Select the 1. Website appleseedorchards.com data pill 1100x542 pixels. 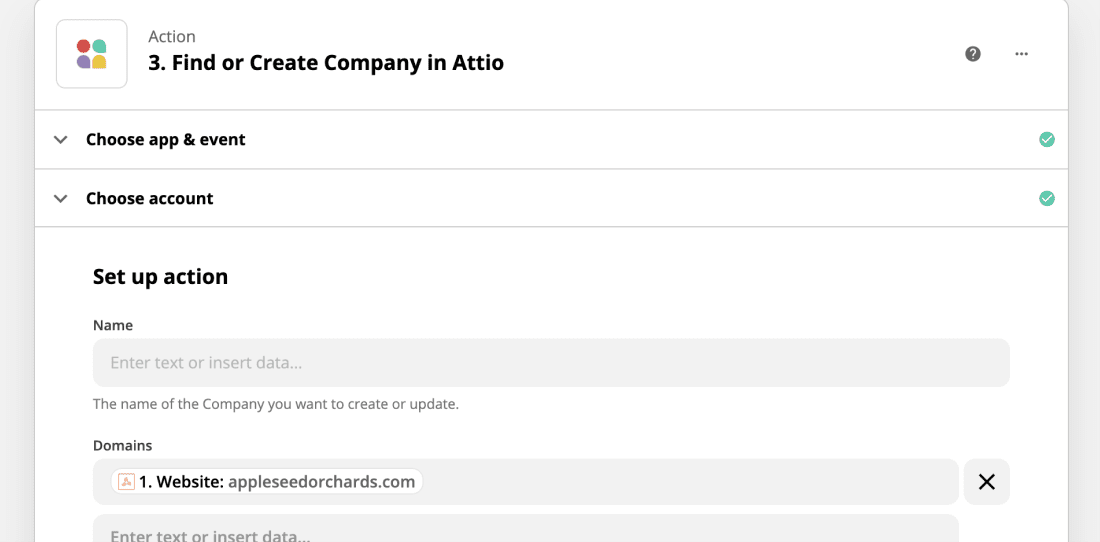(x=267, y=482)
